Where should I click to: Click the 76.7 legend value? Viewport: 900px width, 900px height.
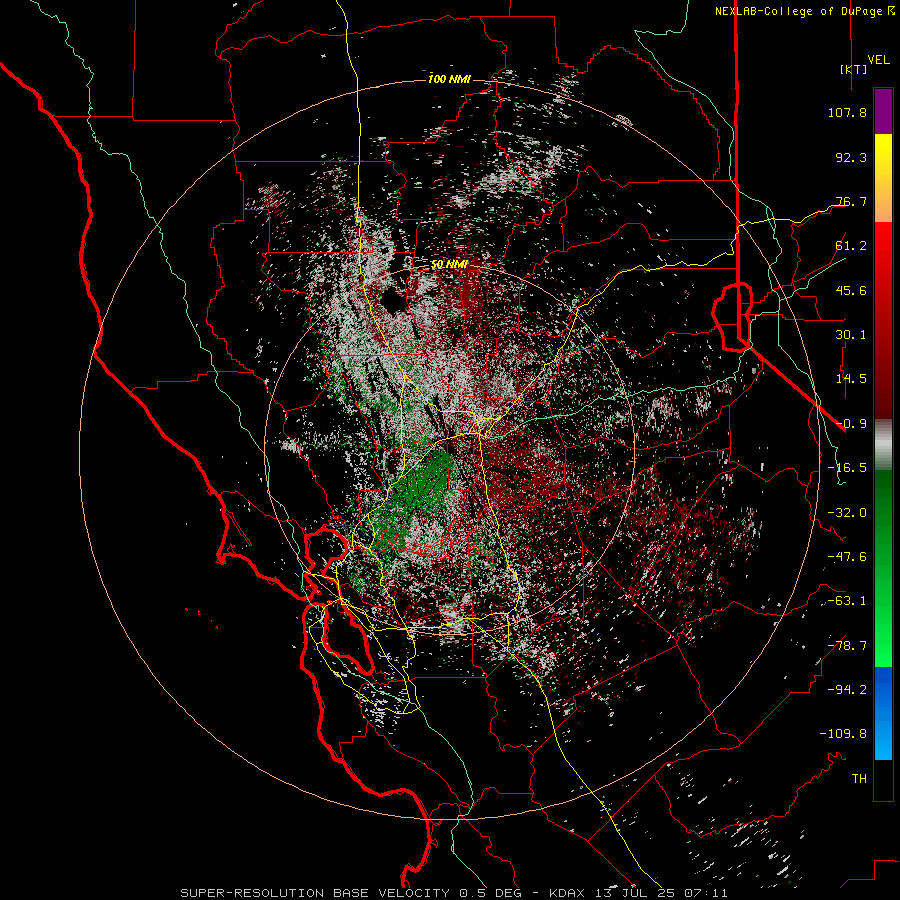(x=851, y=201)
